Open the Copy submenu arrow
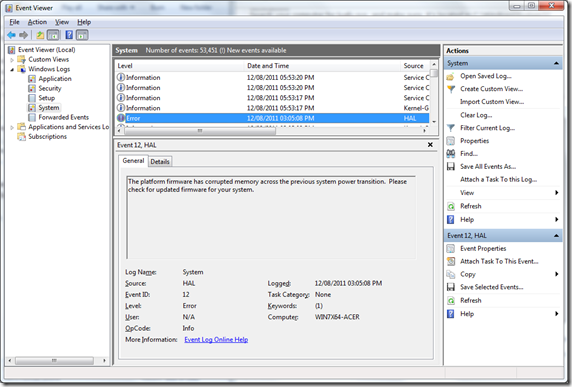Image resolution: width=572 pixels, height=387 pixels. coord(557,274)
